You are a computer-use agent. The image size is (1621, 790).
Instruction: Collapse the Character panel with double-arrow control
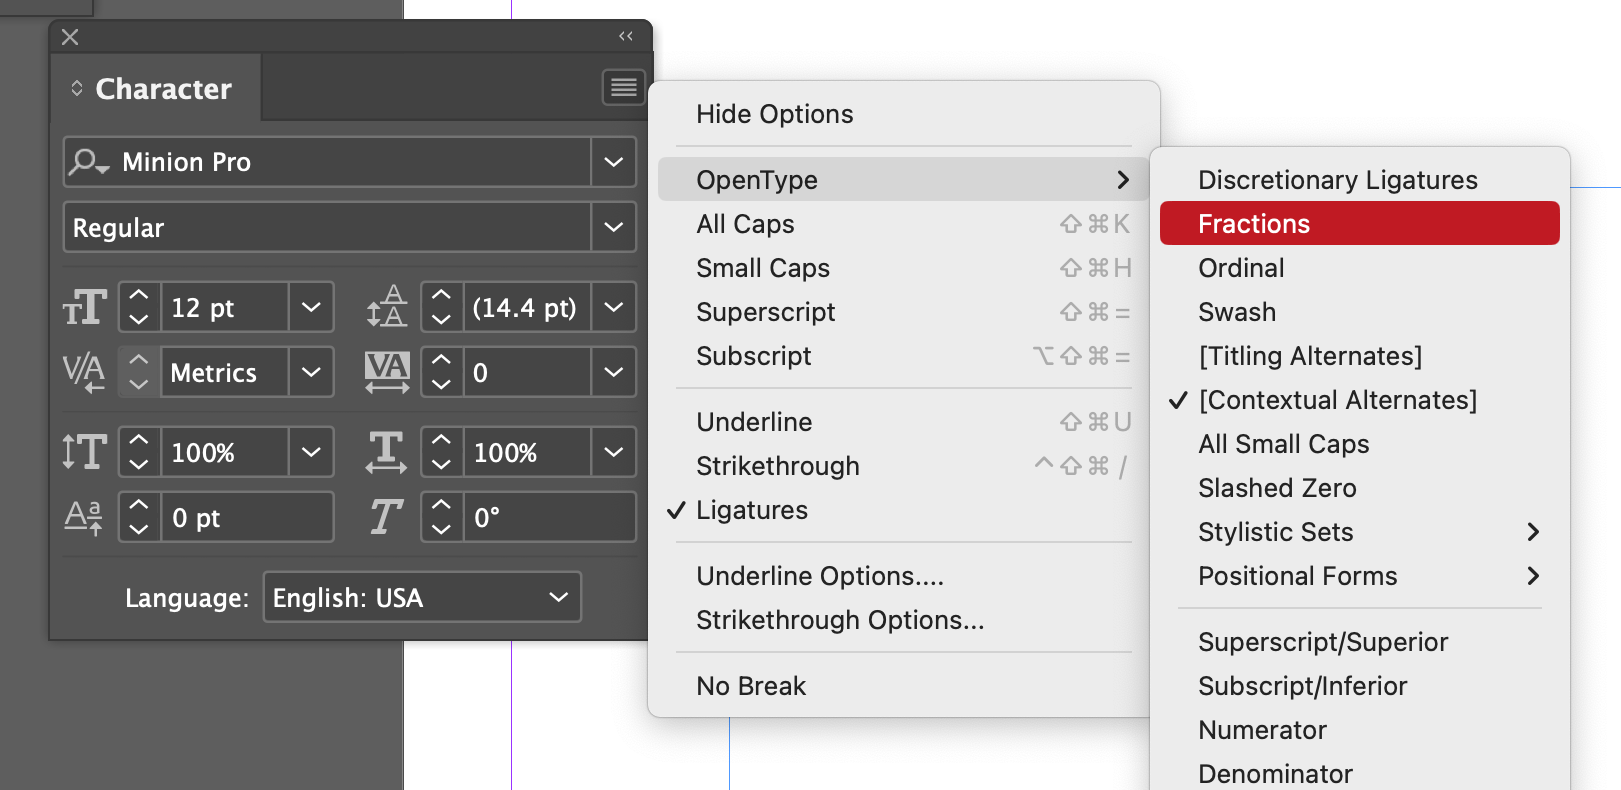point(626,36)
